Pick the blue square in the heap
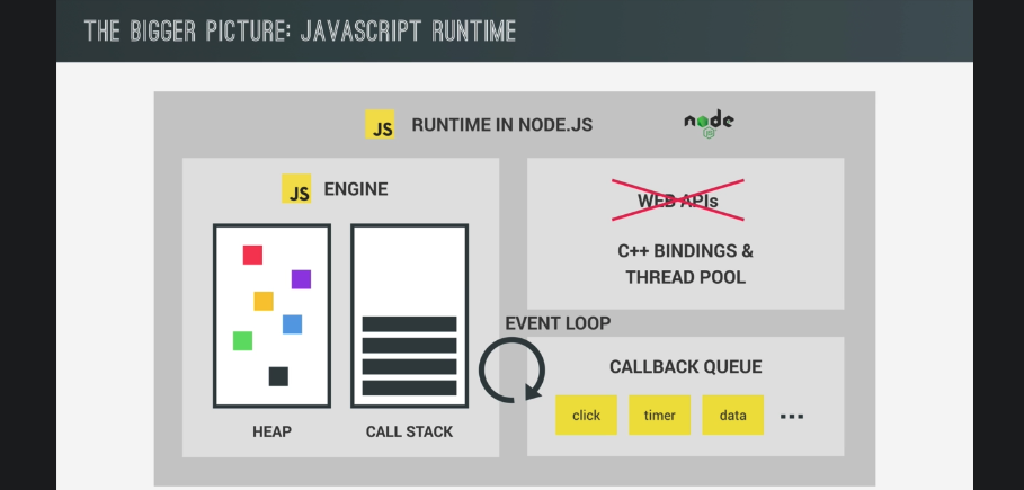1024x490 pixels. (292, 324)
